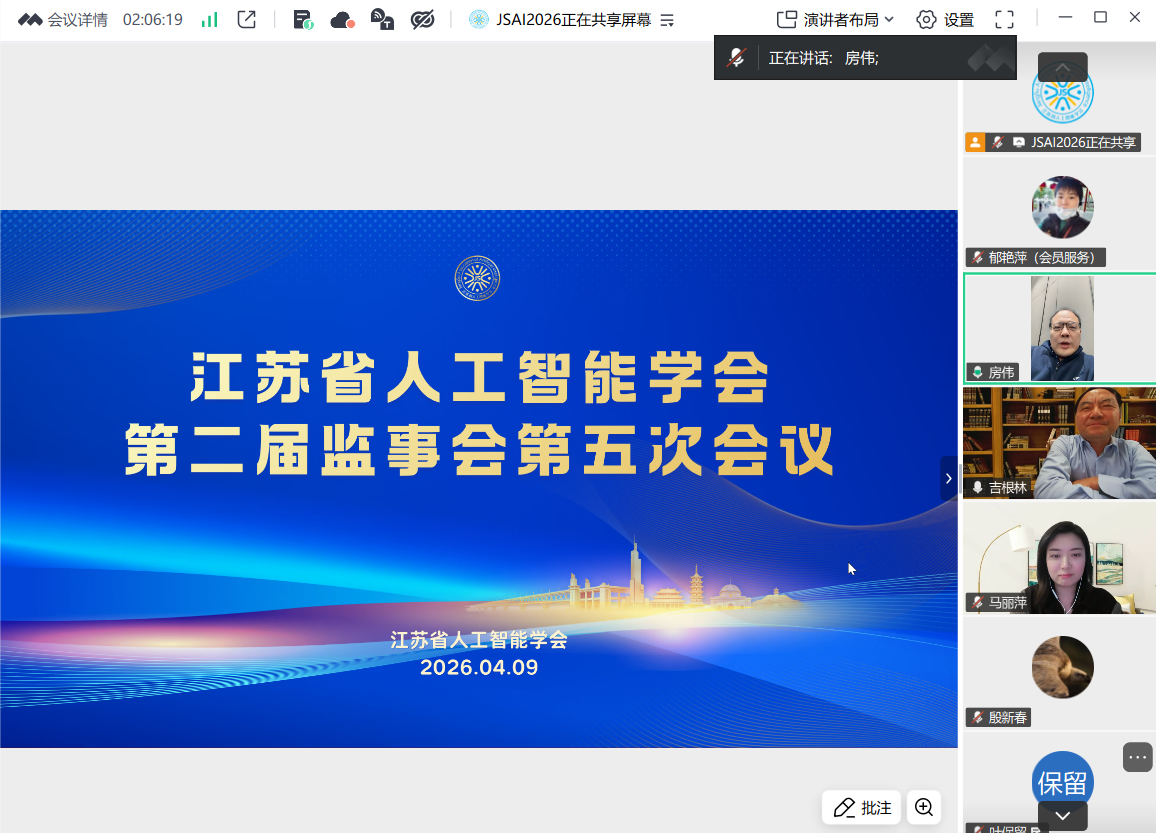
Task: Open 设置 settings
Action: 945,19
